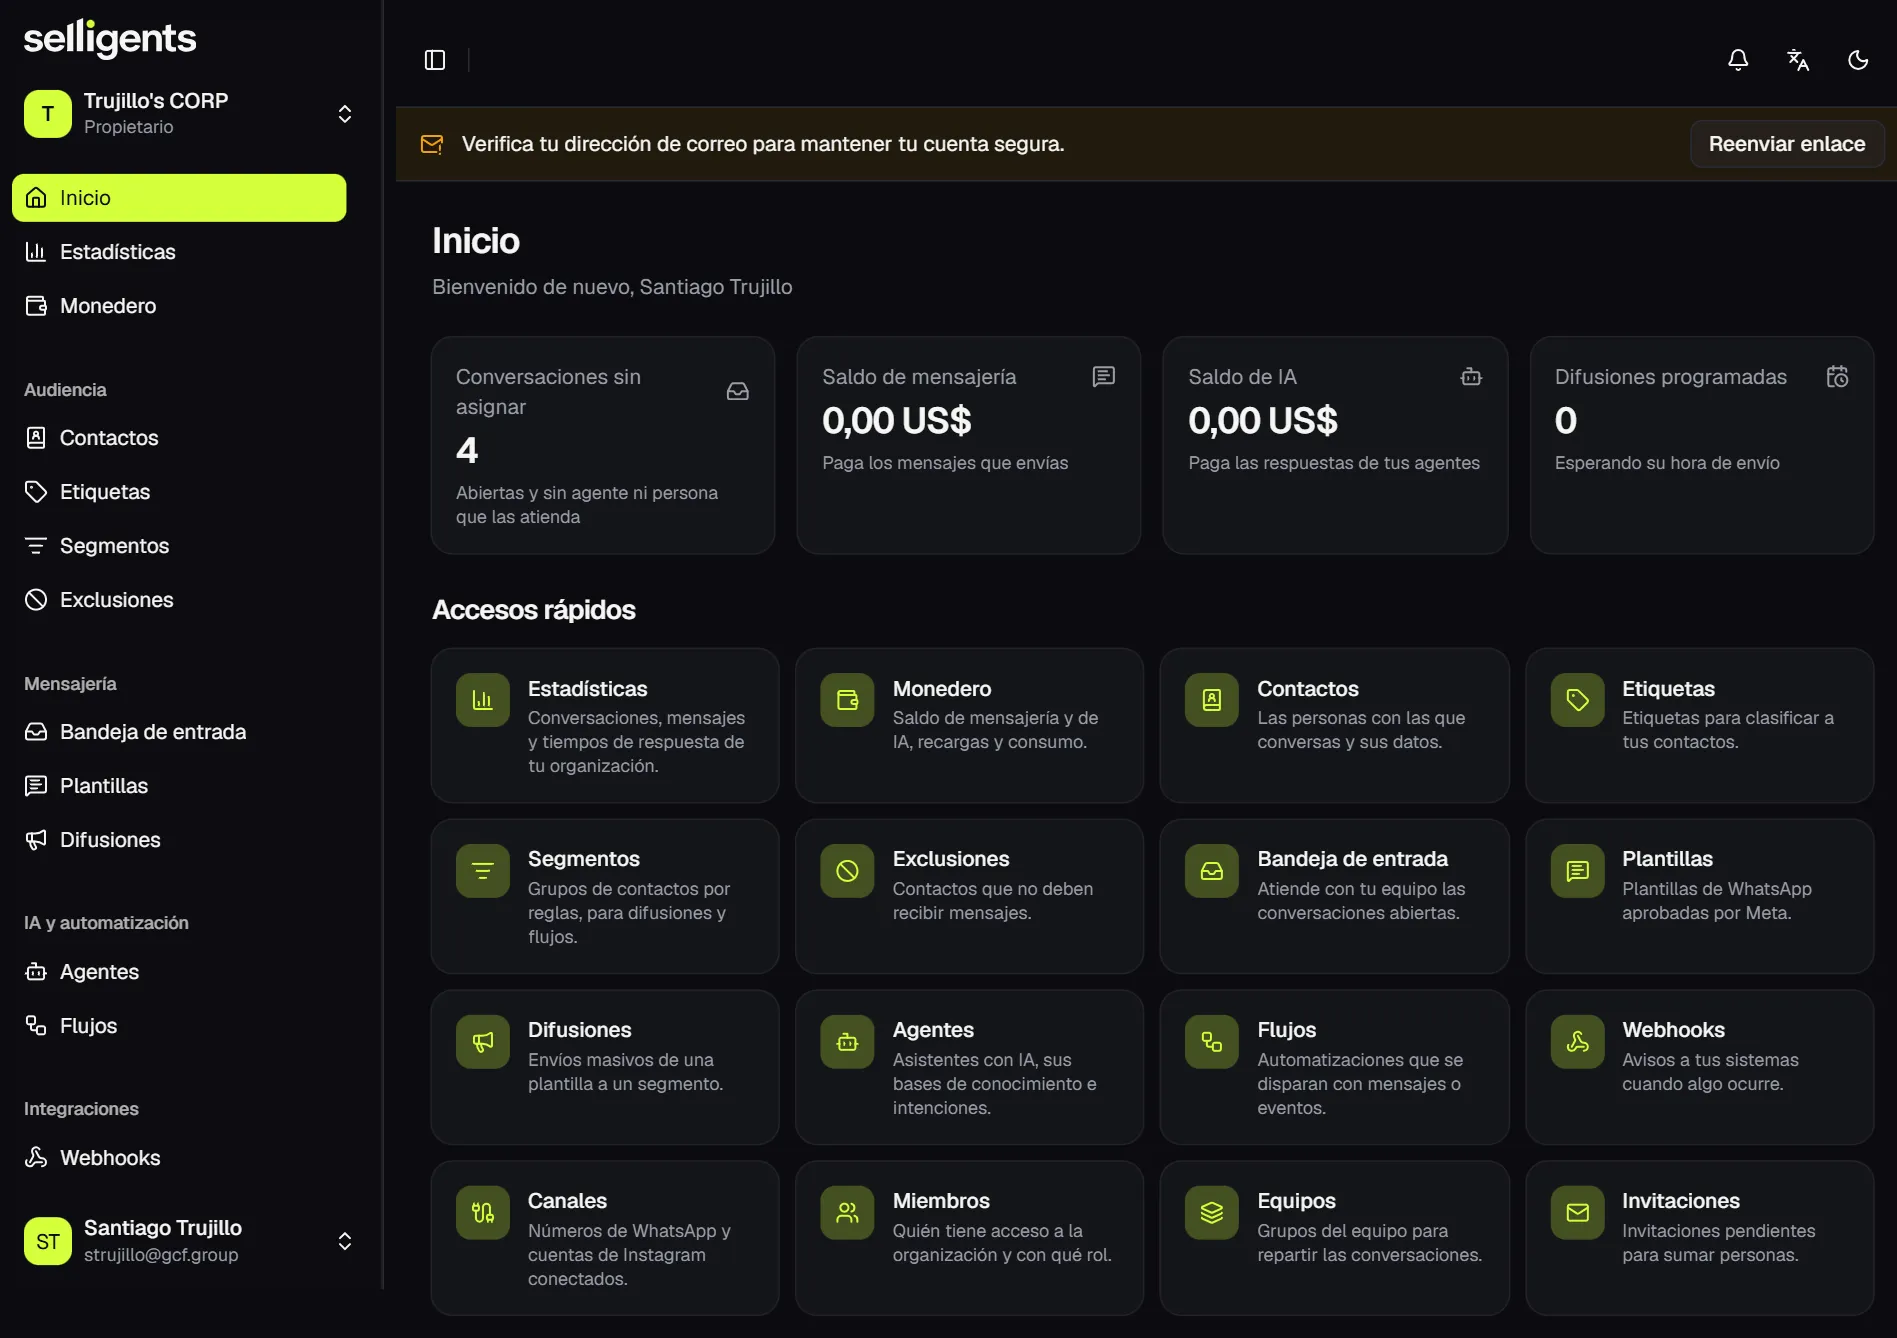Click Reenviar enlace button
Image resolution: width=1897 pixels, height=1338 pixels.
click(1787, 144)
